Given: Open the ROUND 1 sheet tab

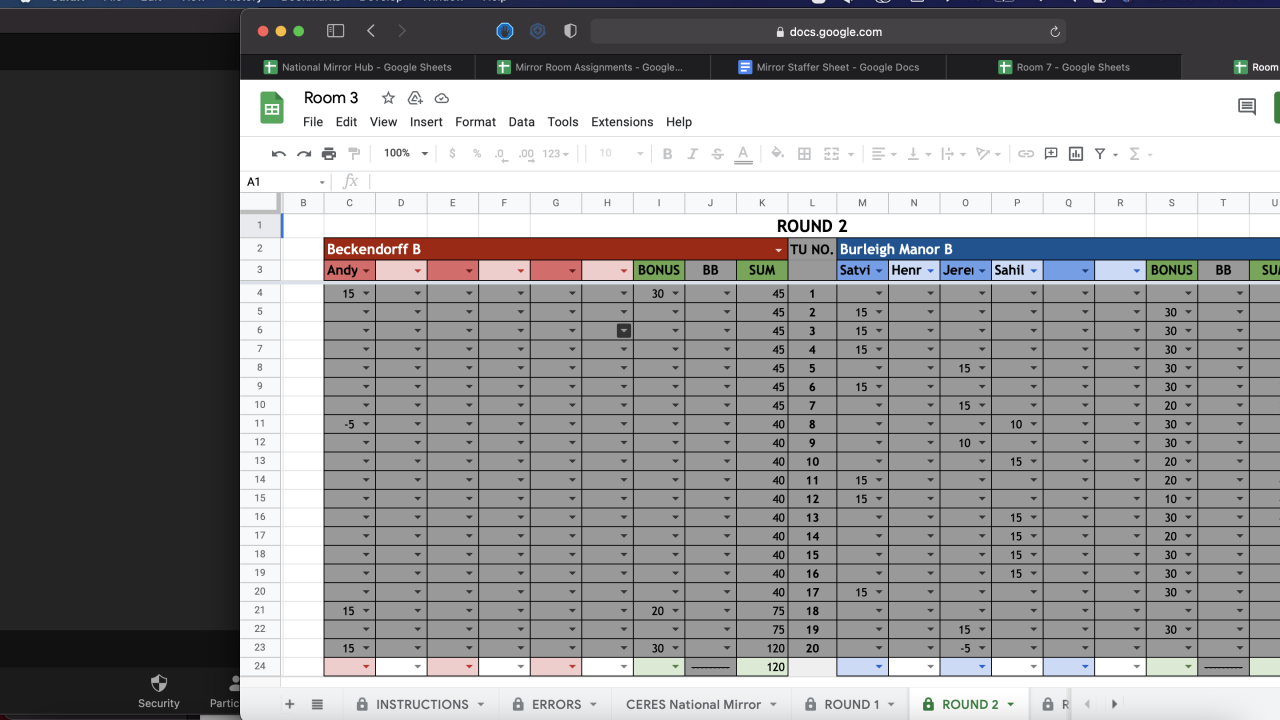Looking at the screenshot, I should pos(850,704).
